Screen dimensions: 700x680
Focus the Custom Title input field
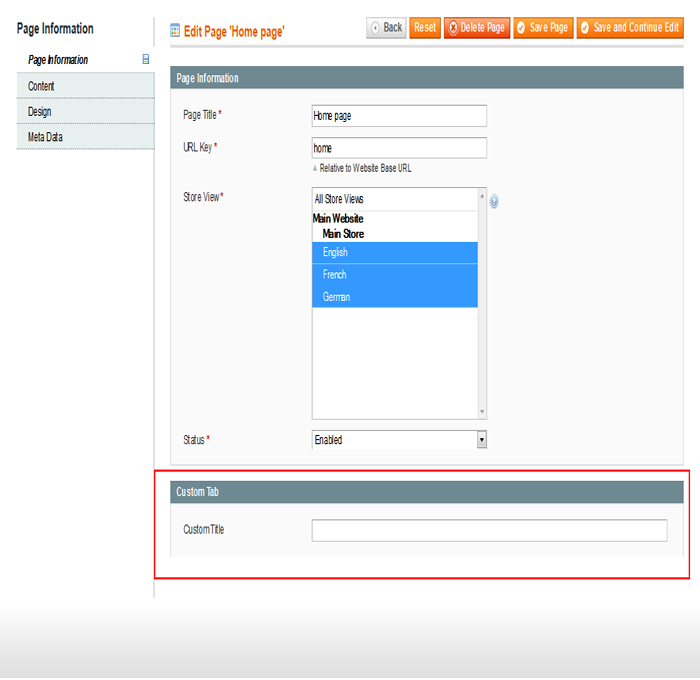(489, 530)
